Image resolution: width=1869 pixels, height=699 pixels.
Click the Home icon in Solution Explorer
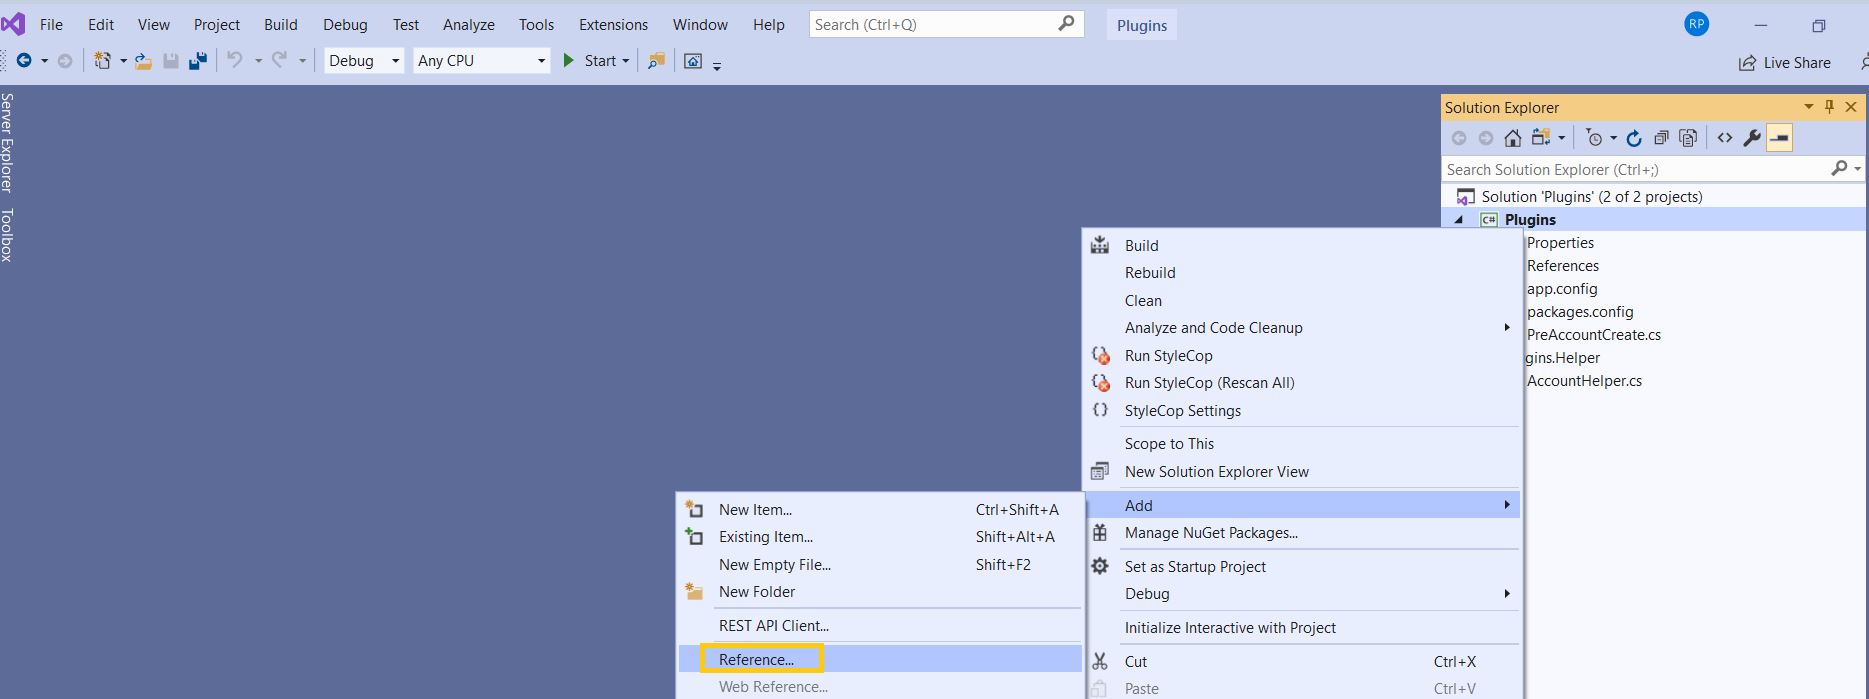click(x=1513, y=138)
